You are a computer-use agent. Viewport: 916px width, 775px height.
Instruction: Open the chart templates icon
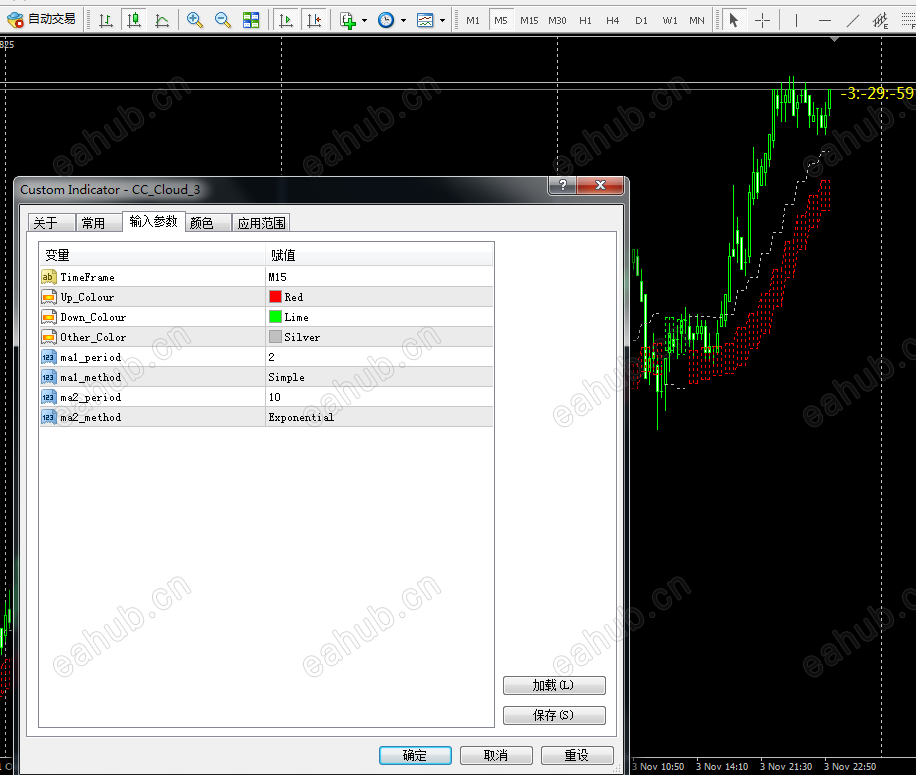[425, 20]
